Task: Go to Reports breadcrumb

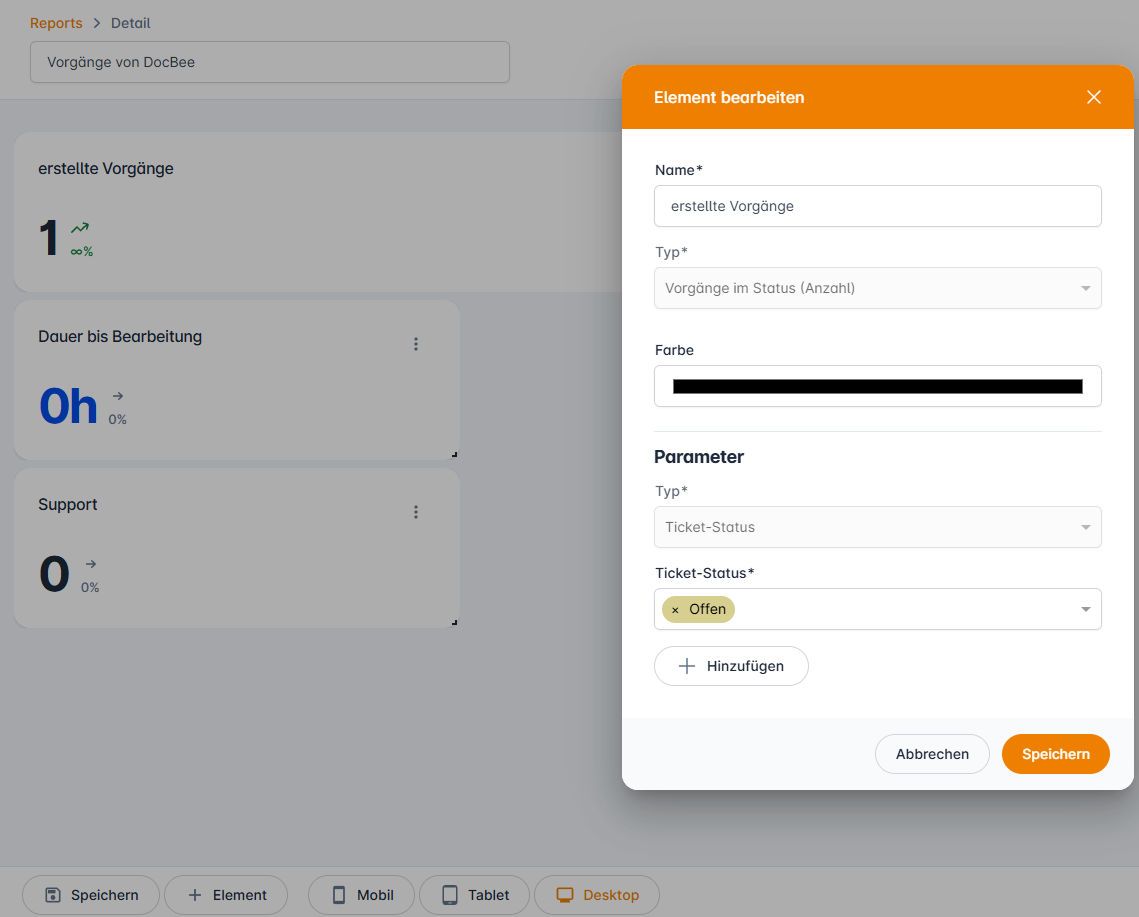Action: coord(56,23)
